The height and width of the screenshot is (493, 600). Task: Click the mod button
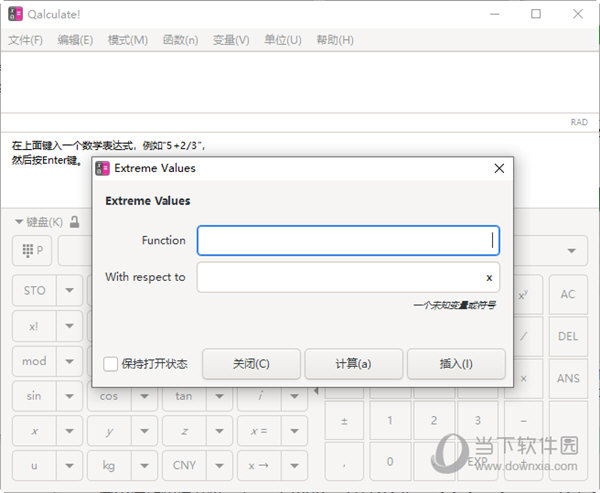(x=34, y=361)
